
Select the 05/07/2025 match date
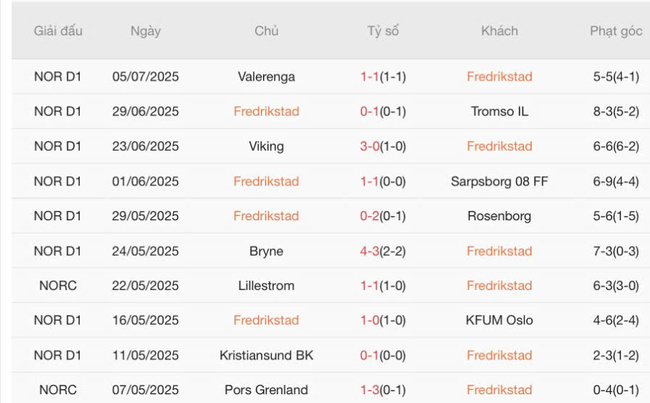tap(145, 76)
